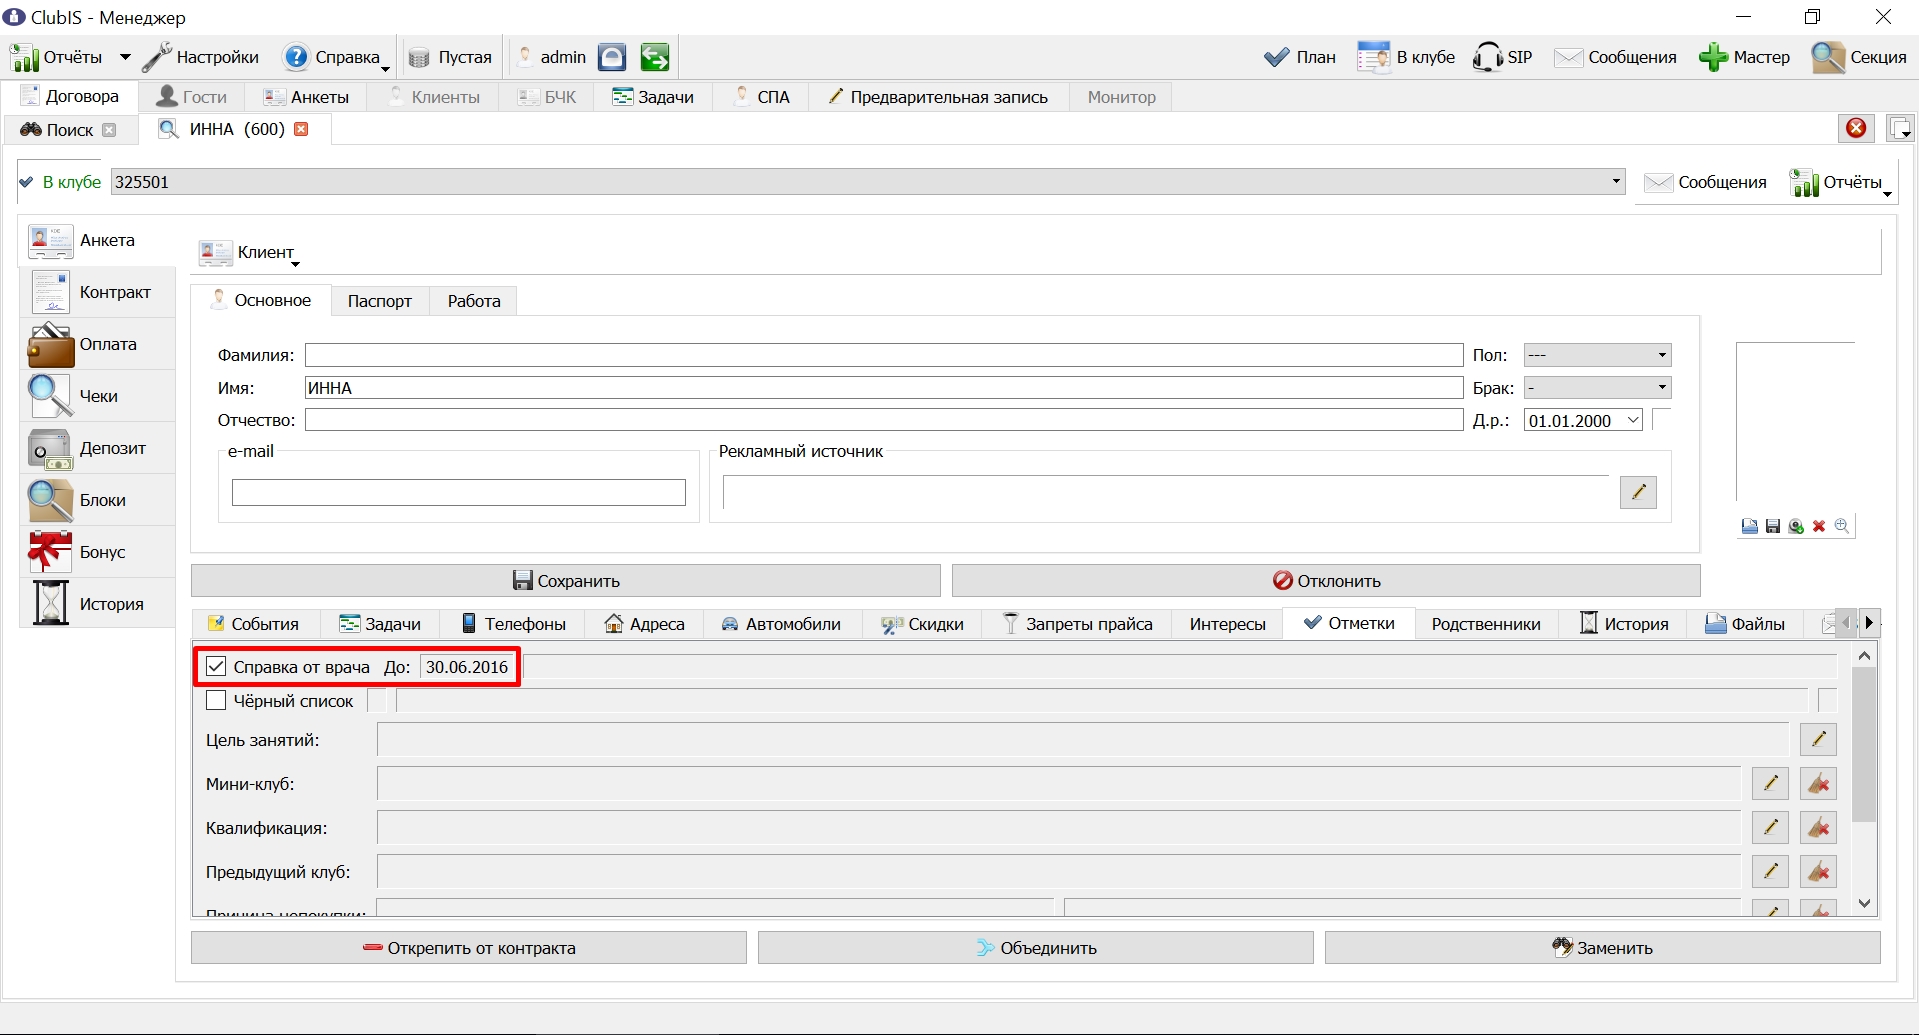This screenshot has height=1035, width=1919.
Task: Open Оплата wallet in the sidebar
Action: tap(98, 345)
